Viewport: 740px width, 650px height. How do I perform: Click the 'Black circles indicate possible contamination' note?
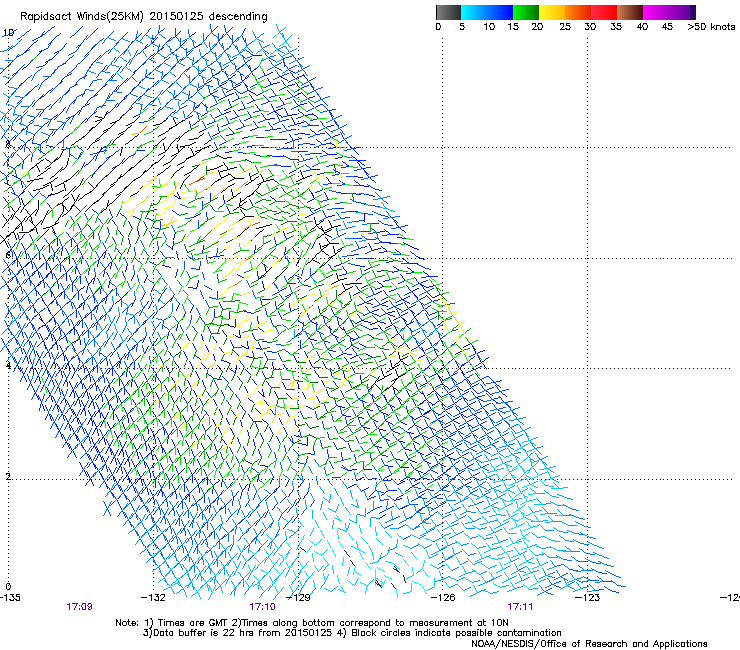tap(456, 633)
